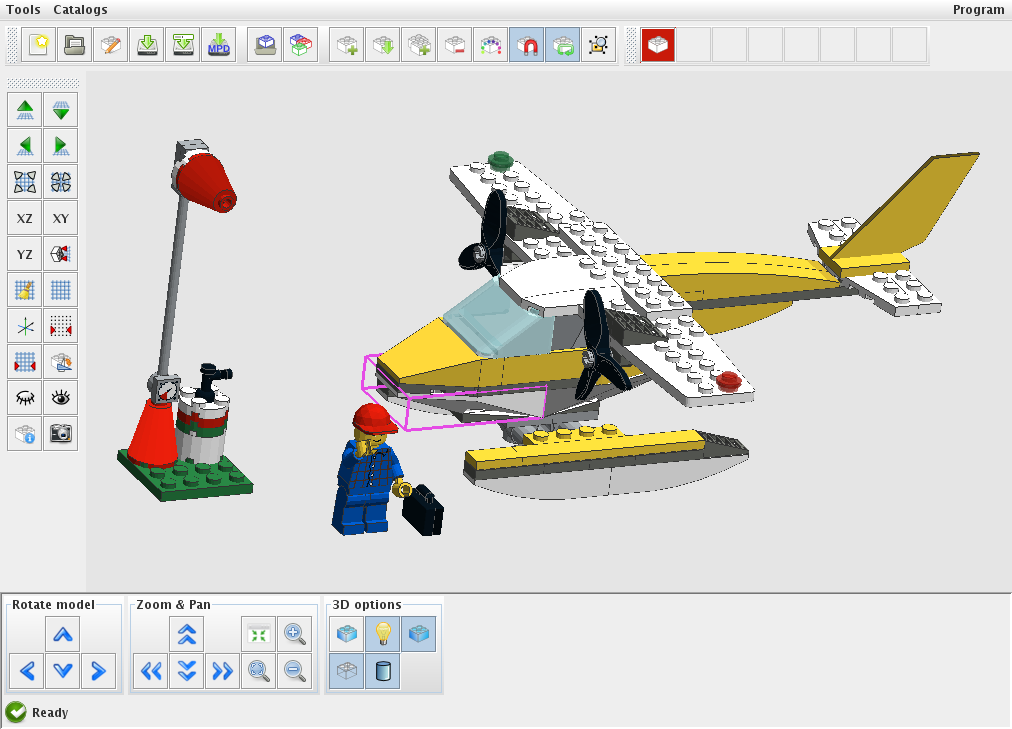This screenshot has height=729, width=1012.
Task: Open the Tools menu
Action: click(x=23, y=10)
